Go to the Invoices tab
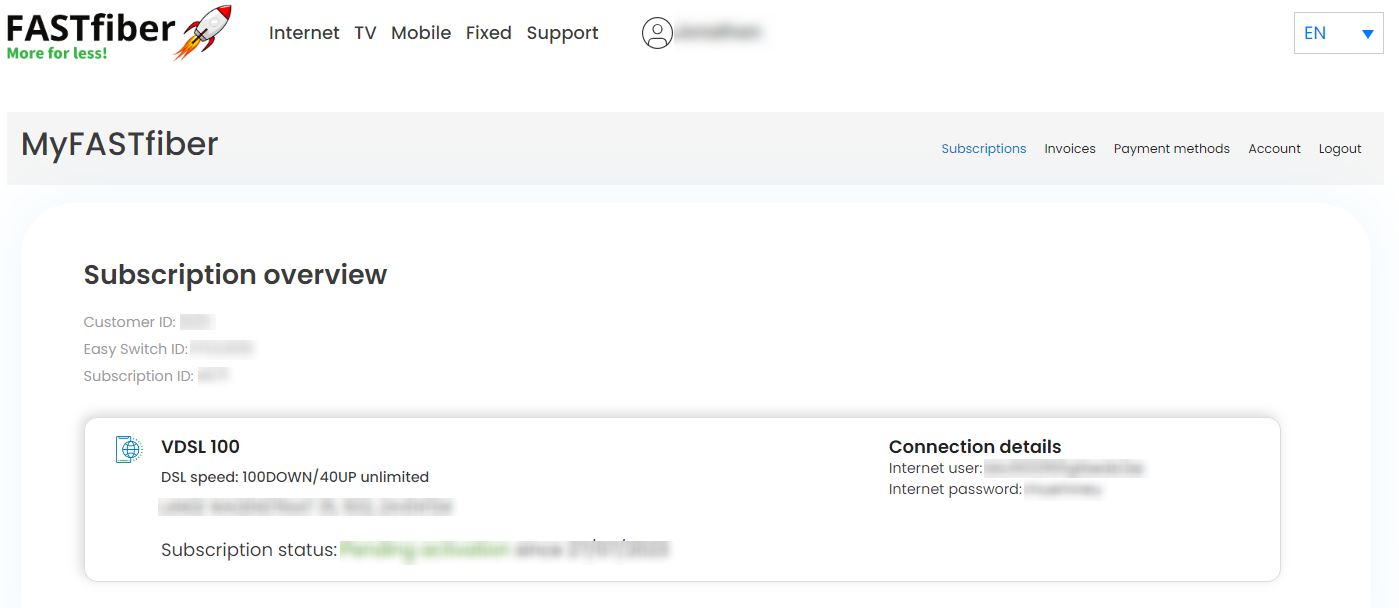The width and height of the screenshot is (1399, 608). (1070, 148)
